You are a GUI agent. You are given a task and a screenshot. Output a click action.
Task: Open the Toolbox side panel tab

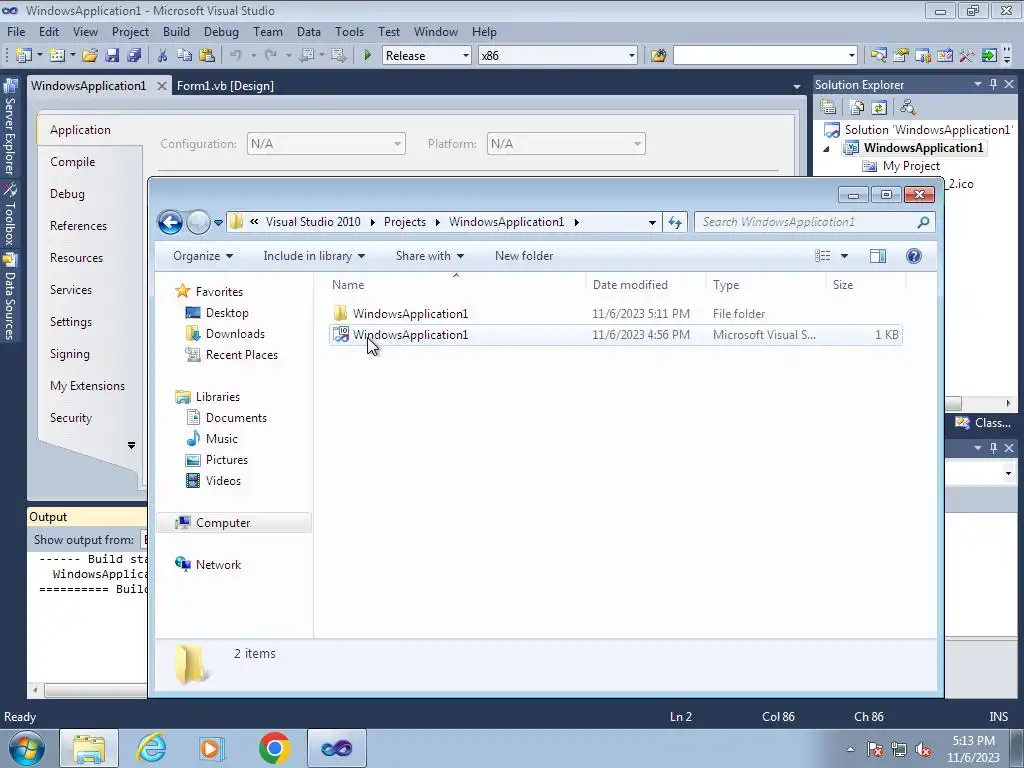(10, 216)
